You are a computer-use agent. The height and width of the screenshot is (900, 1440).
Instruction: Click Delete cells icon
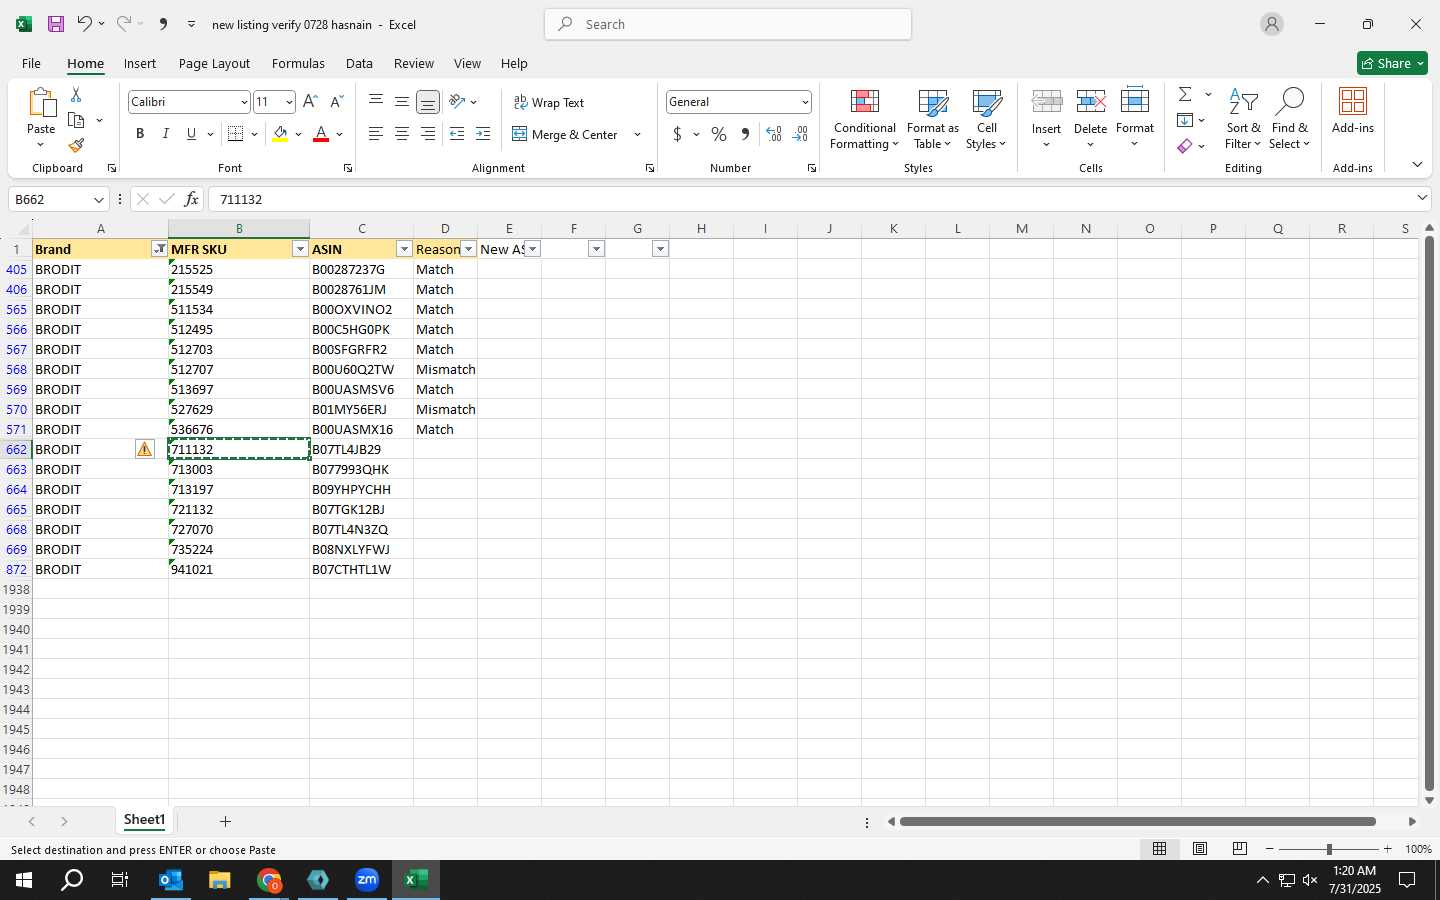pyautogui.click(x=1091, y=101)
